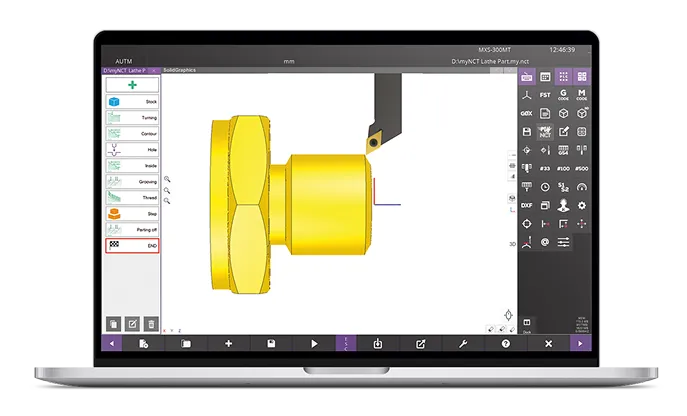This screenshot has height=416, width=687.
Task: Click the delete trash icon in the operations panel
Action: [151, 323]
